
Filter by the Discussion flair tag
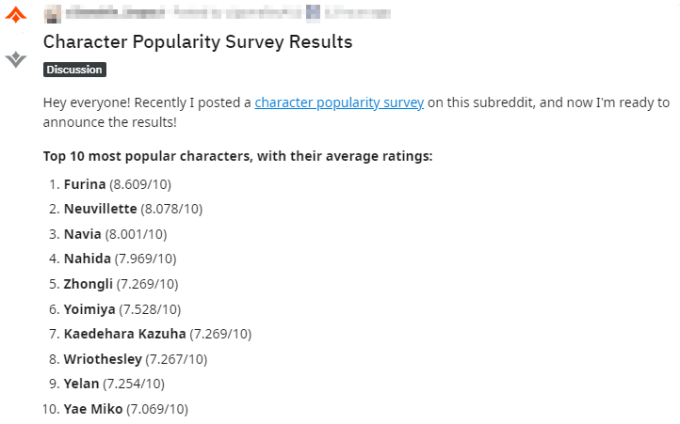tap(74, 70)
